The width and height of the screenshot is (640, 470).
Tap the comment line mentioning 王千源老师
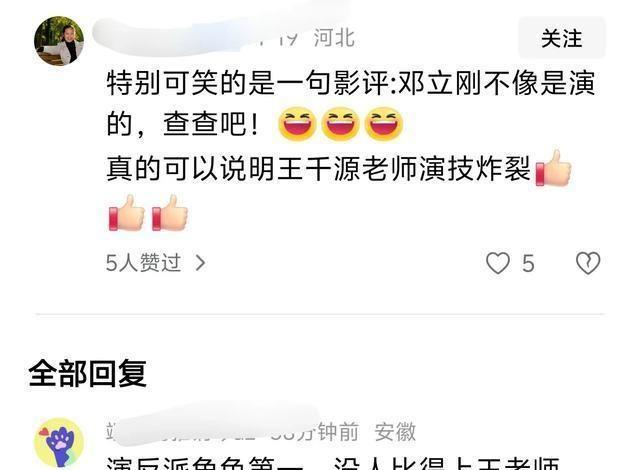coord(318,168)
